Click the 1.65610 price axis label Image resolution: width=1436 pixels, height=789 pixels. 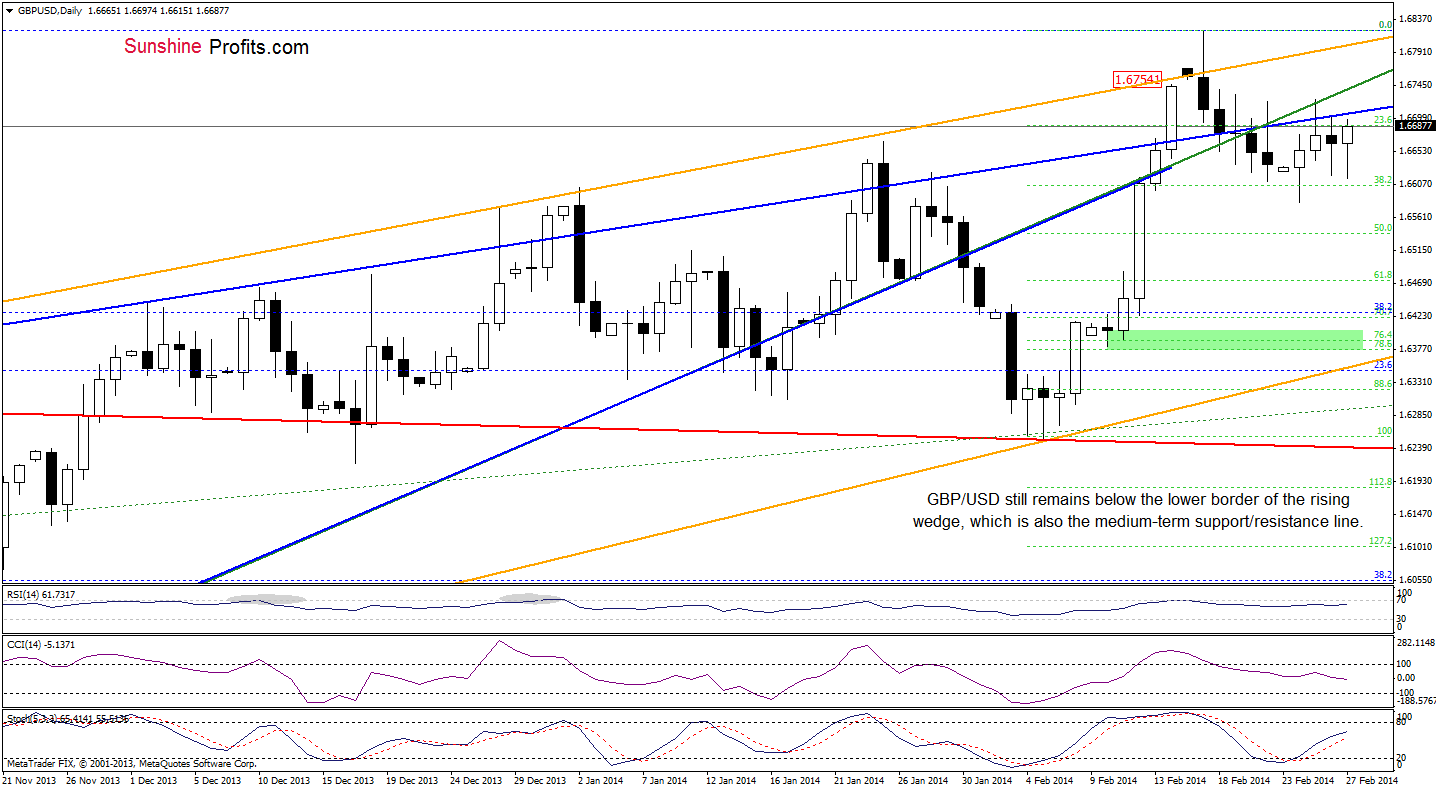pyautogui.click(x=1416, y=217)
